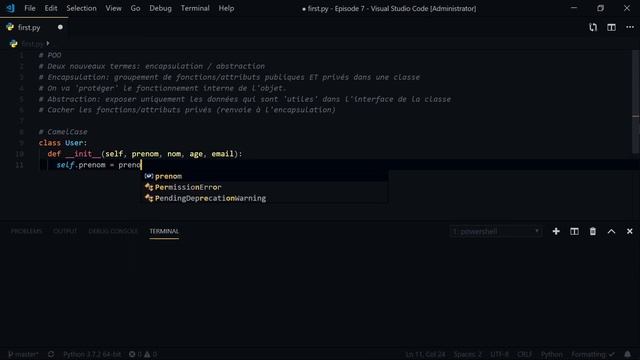Image resolution: width=640 pixels, height=360 pixels.
Task: Click self.prenom on line 11
Action: pyautogui.click(x=81, y=165)
